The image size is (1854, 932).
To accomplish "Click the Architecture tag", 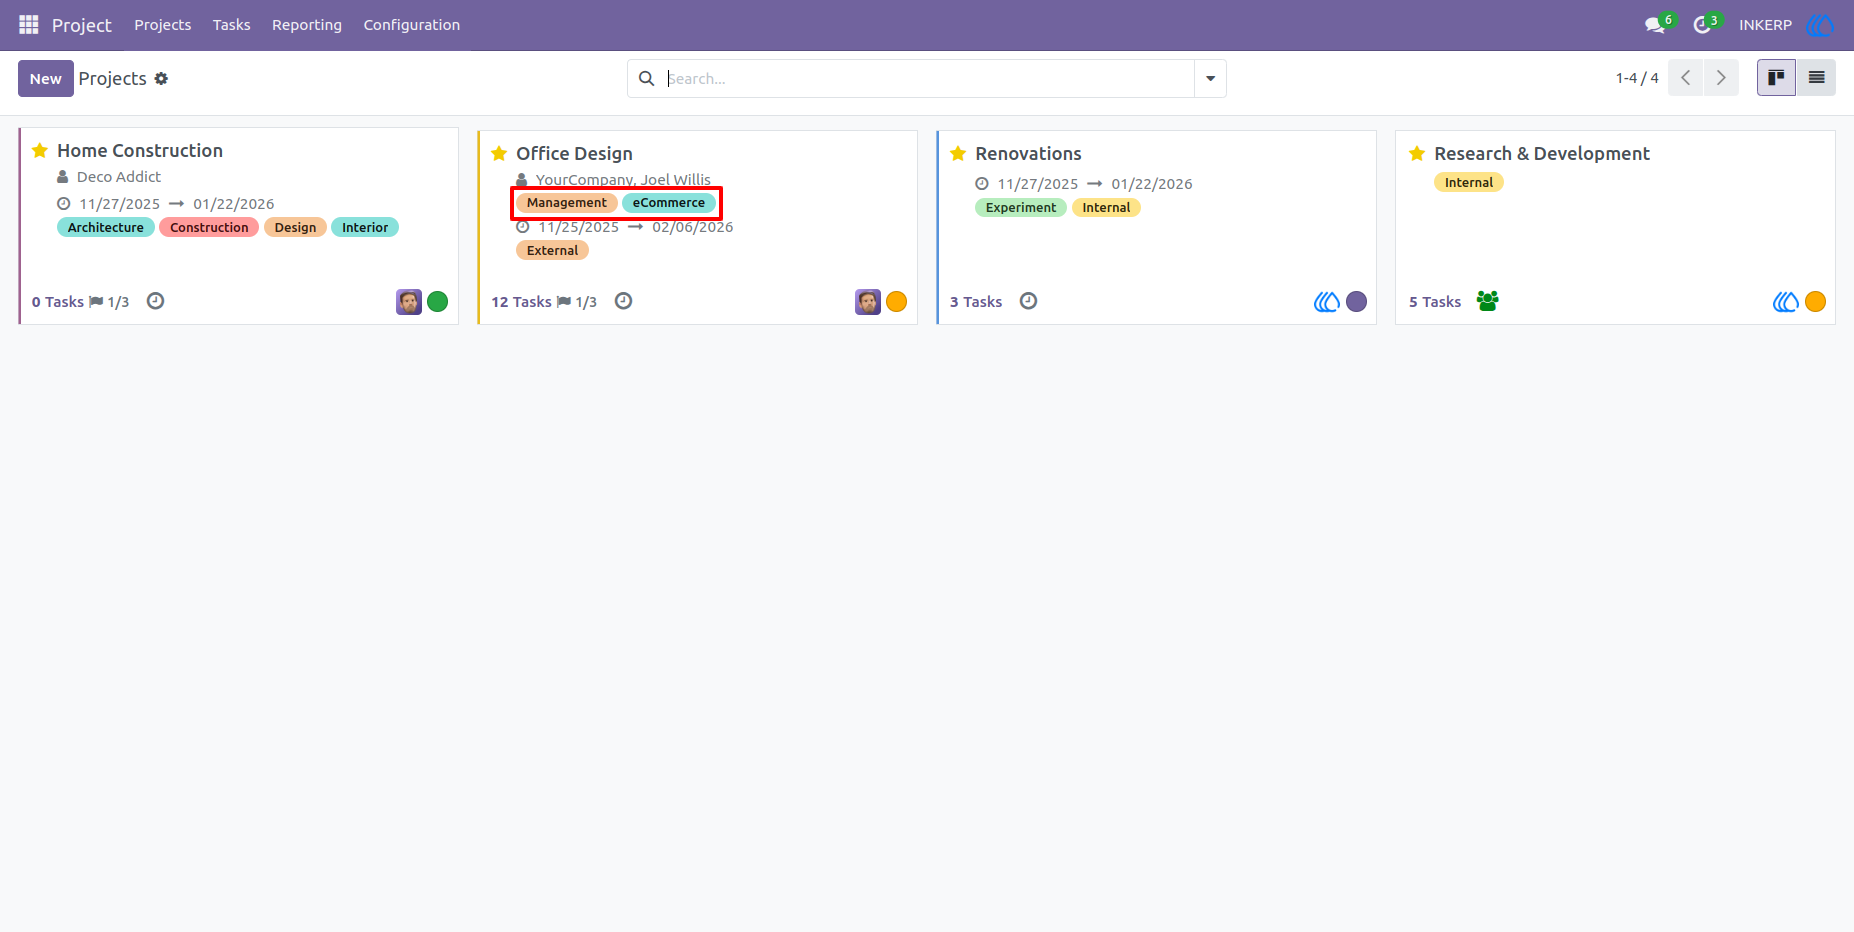I will (x=106, y=227).
